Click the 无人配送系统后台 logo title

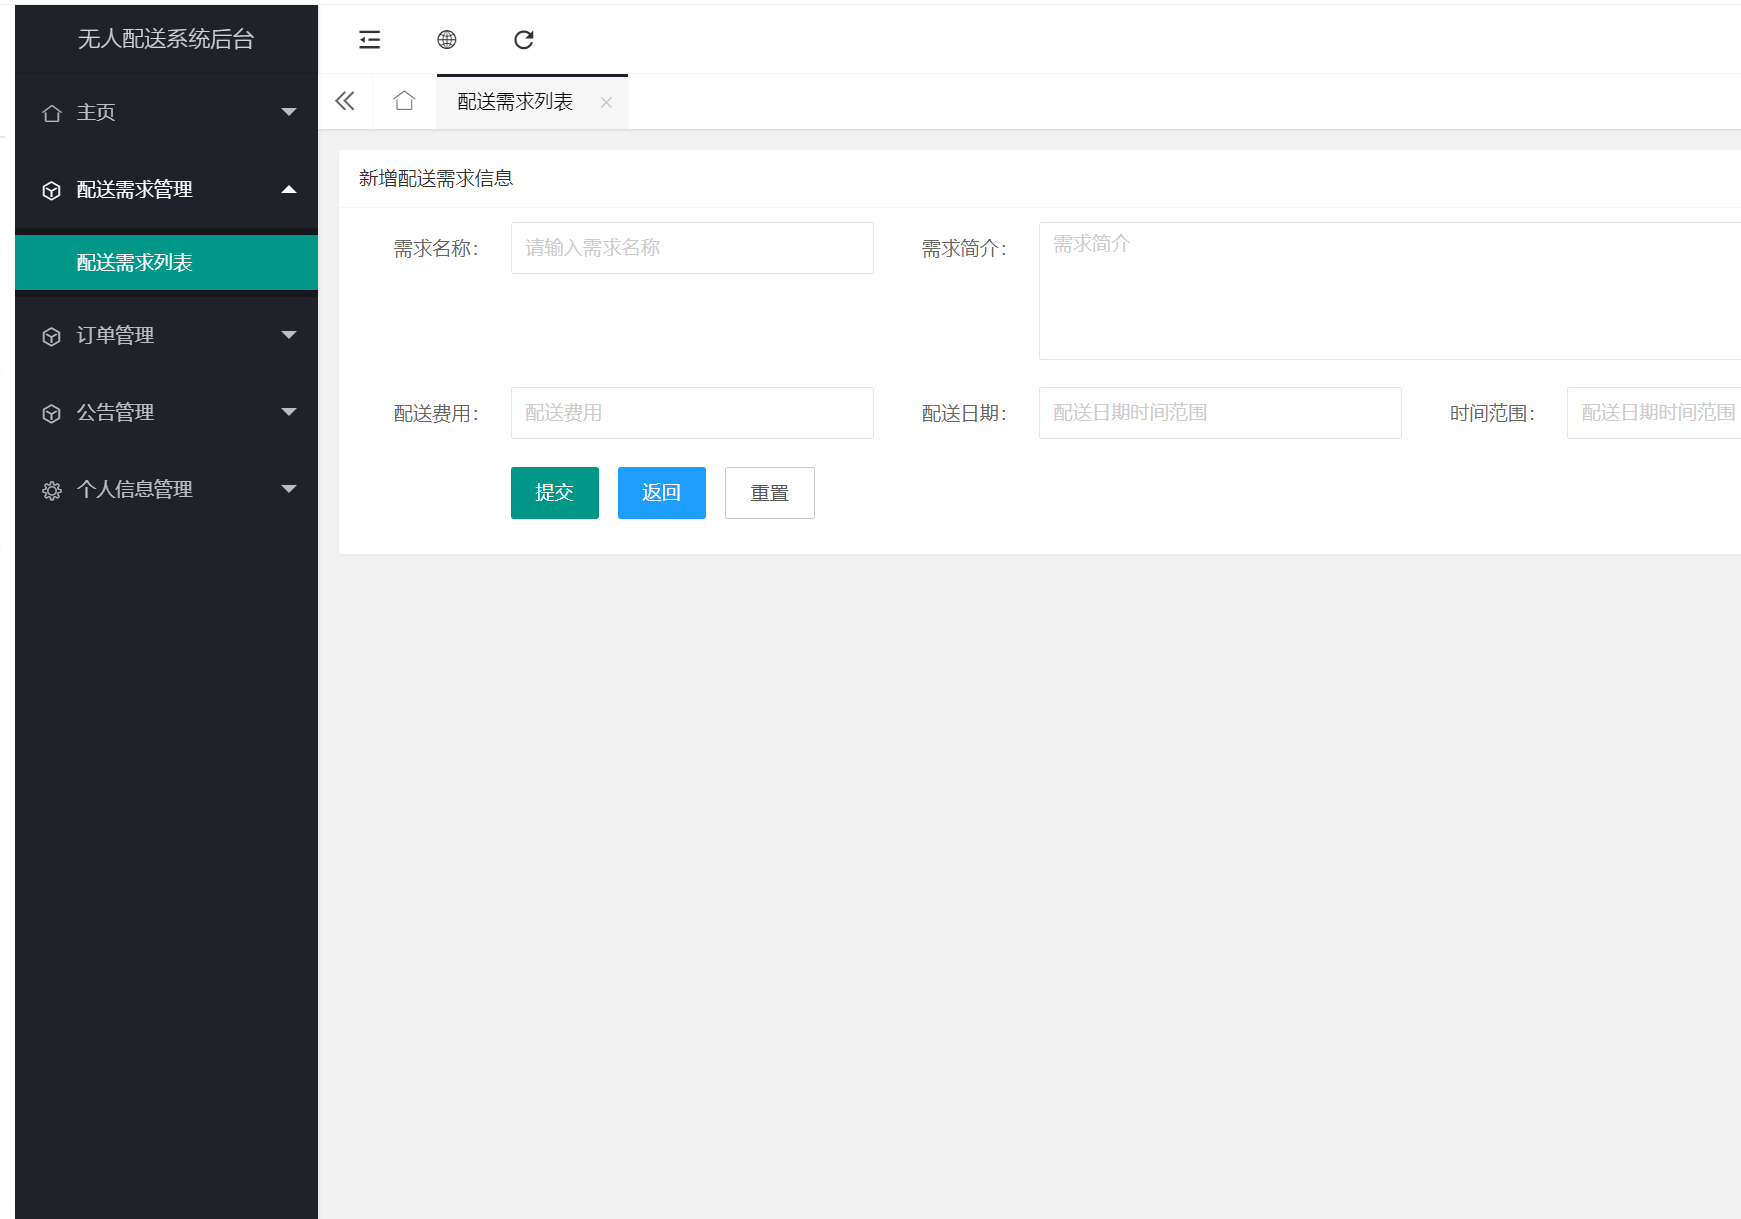166,39
